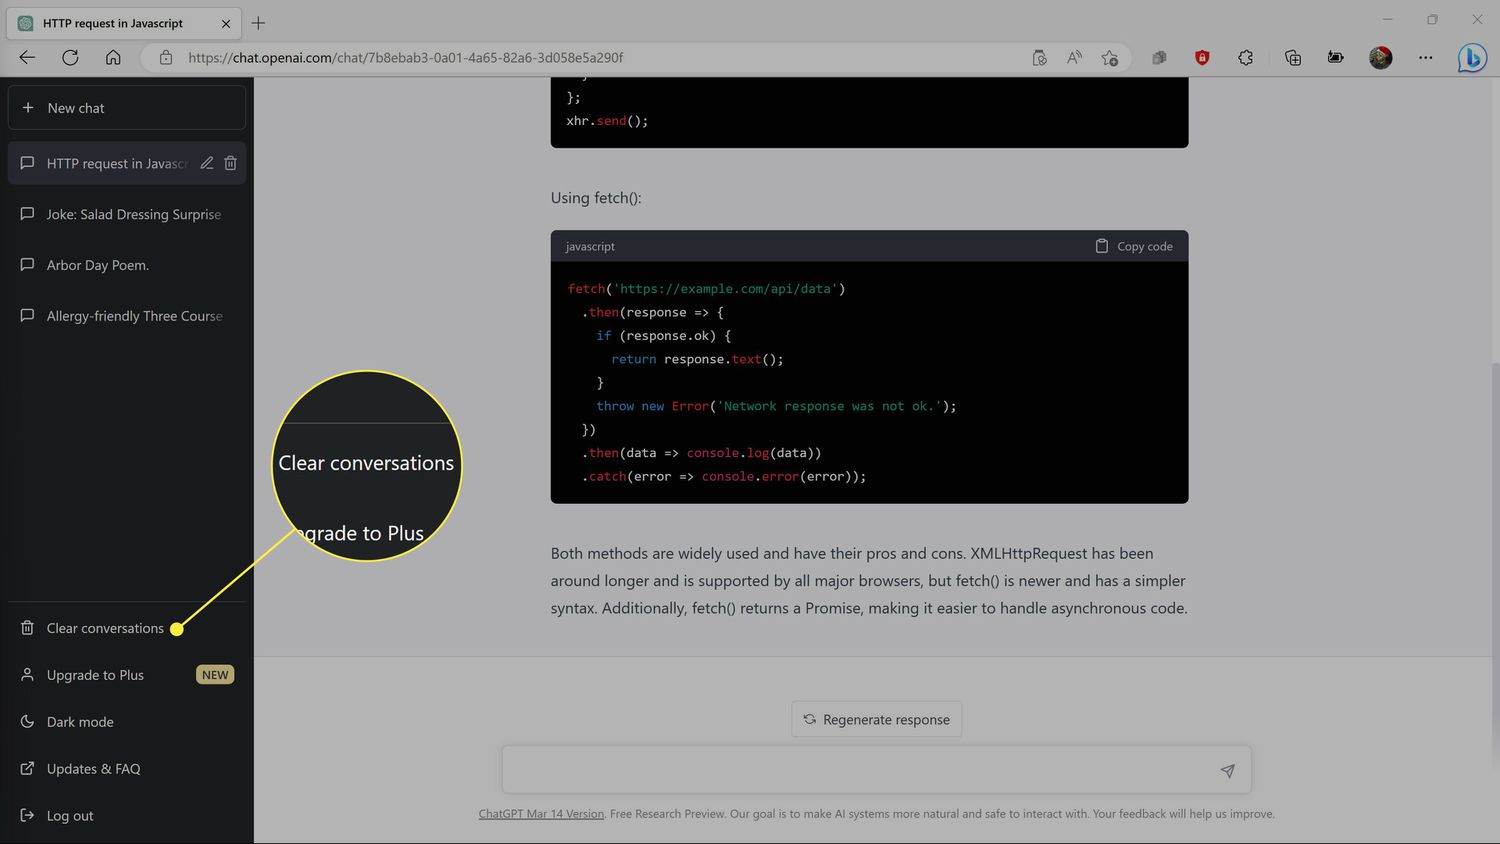The image size is (1500, 844).
Task: Delete HTTP request chat with trash icon
Action: tap(230, 163)
